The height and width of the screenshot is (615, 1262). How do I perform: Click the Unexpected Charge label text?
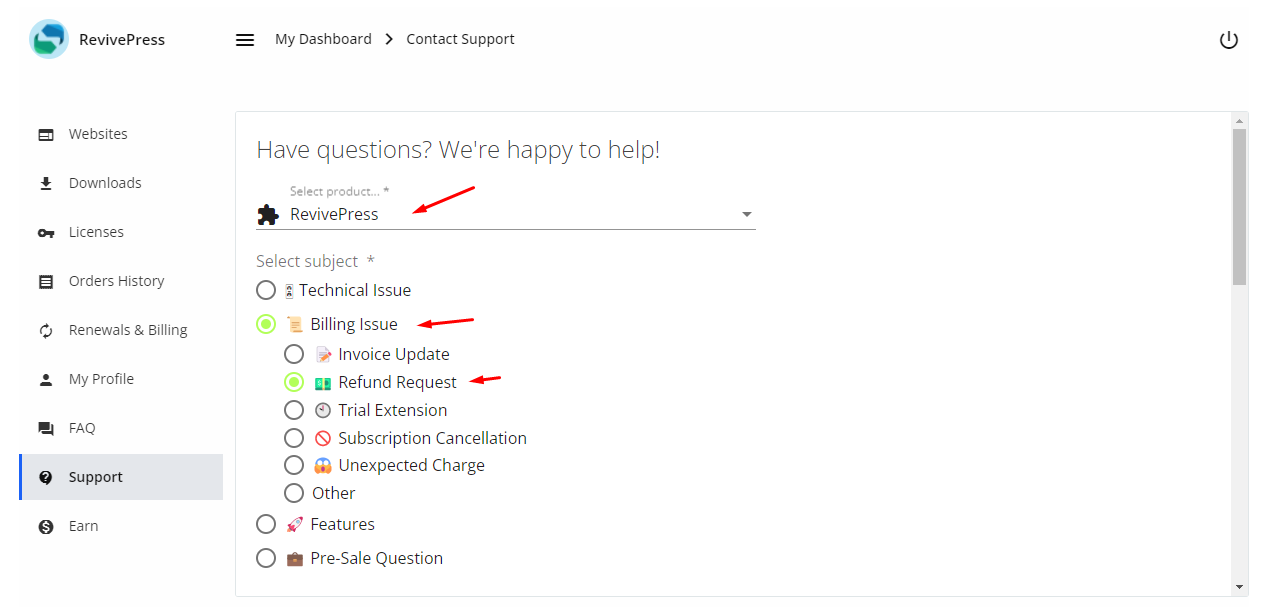(x=411, y=465)
